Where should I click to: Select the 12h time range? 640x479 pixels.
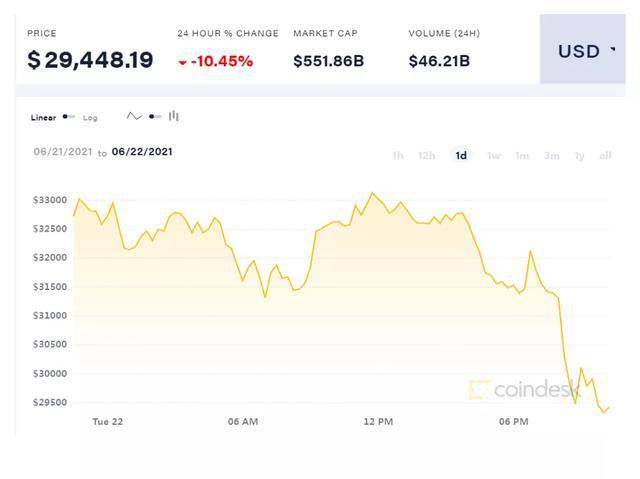point(427,155)
